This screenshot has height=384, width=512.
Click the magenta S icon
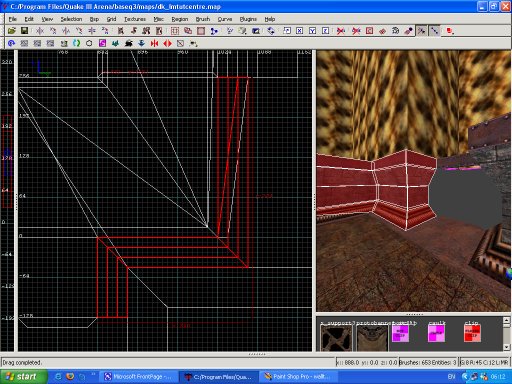click(102, 43)
